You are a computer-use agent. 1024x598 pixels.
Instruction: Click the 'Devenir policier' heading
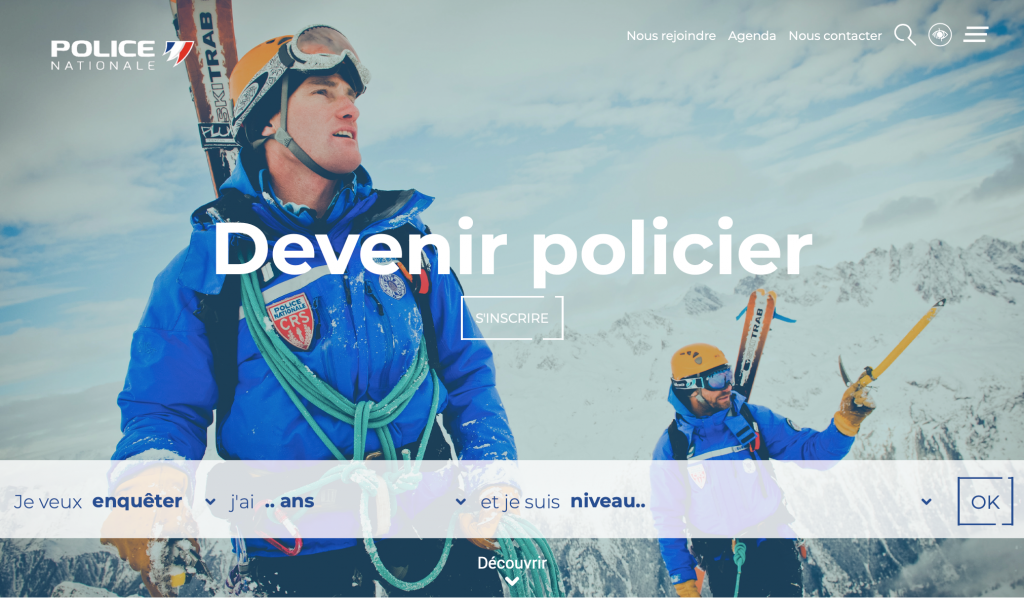click(512, 249)
